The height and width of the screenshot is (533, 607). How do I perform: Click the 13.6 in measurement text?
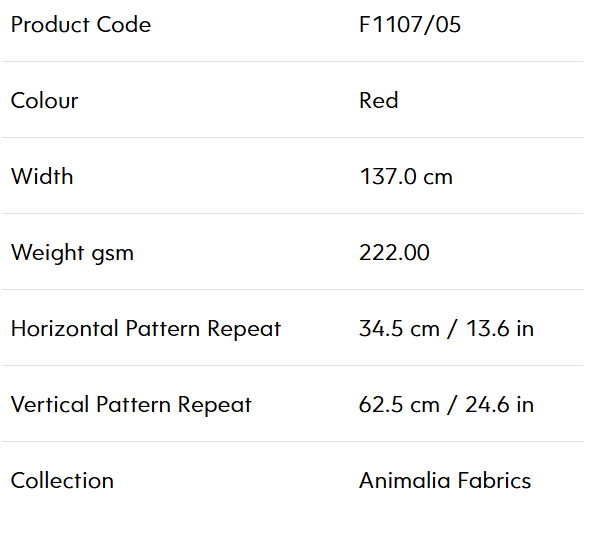(x=500, y=329)
